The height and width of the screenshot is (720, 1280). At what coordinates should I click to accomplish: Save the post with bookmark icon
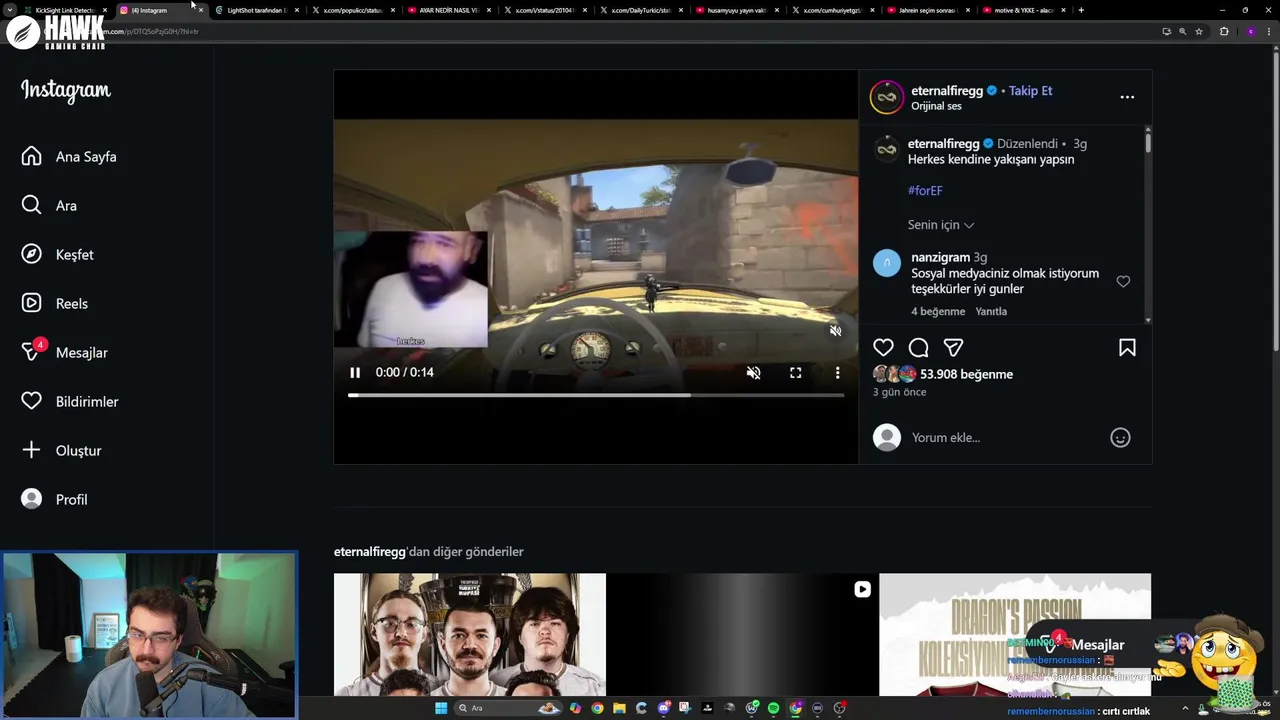[1127, 348]
